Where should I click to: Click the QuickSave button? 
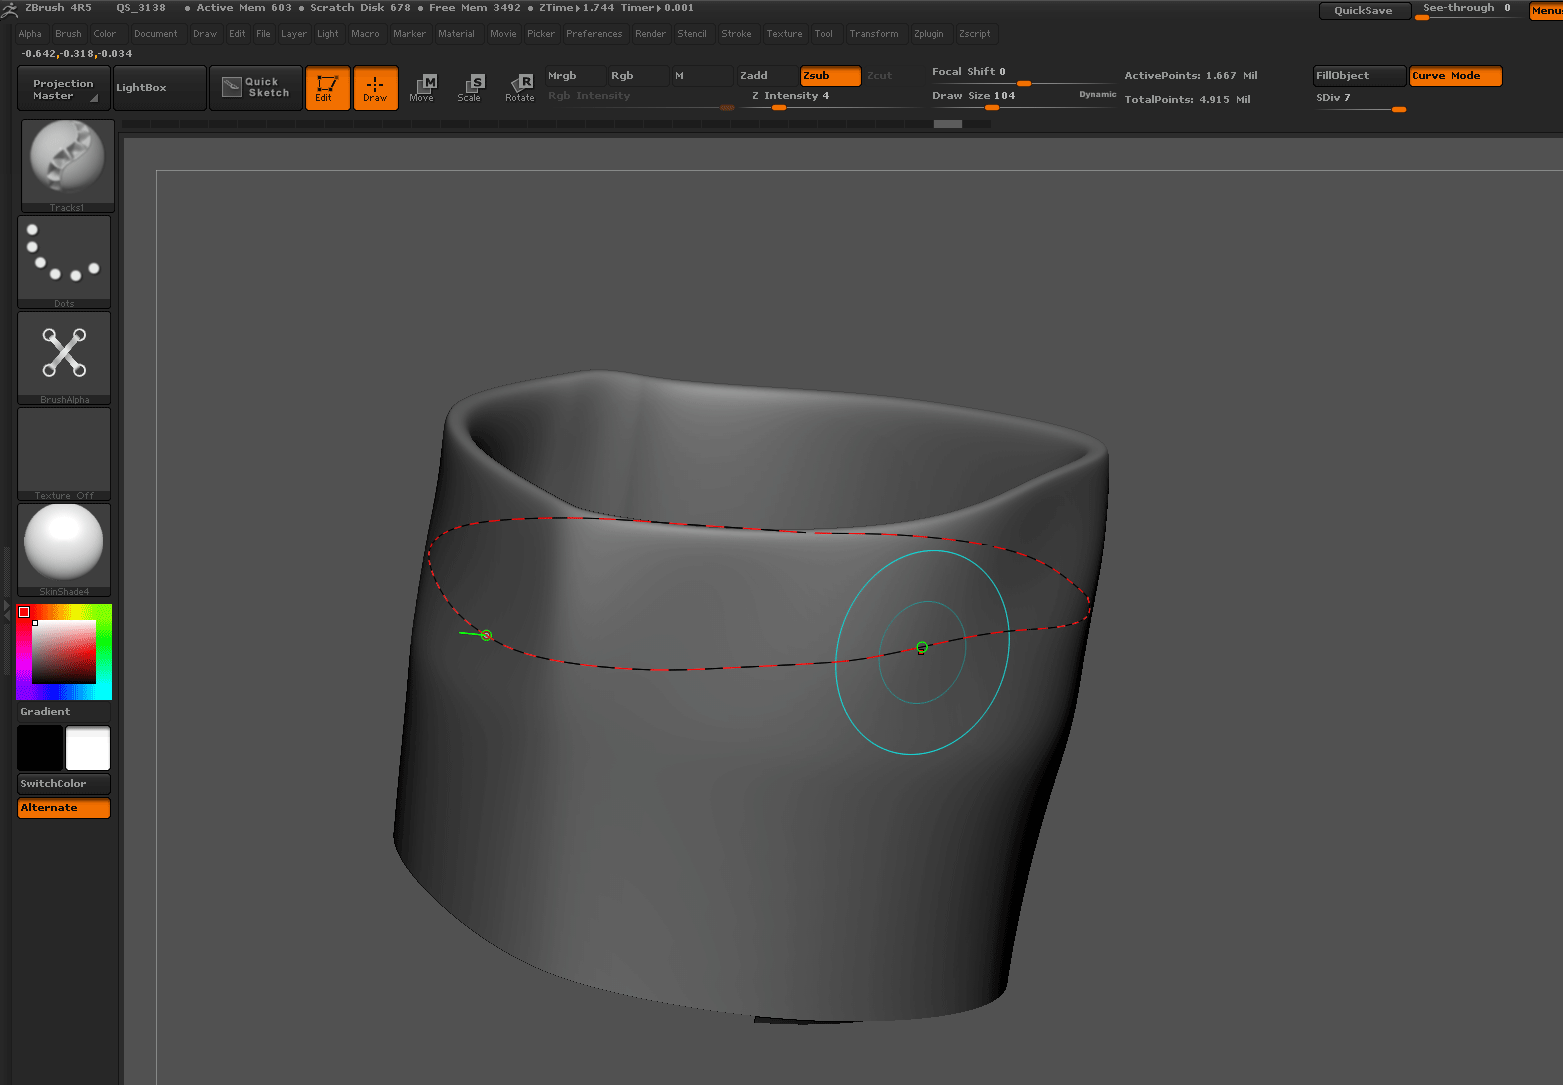point(1363,11)
